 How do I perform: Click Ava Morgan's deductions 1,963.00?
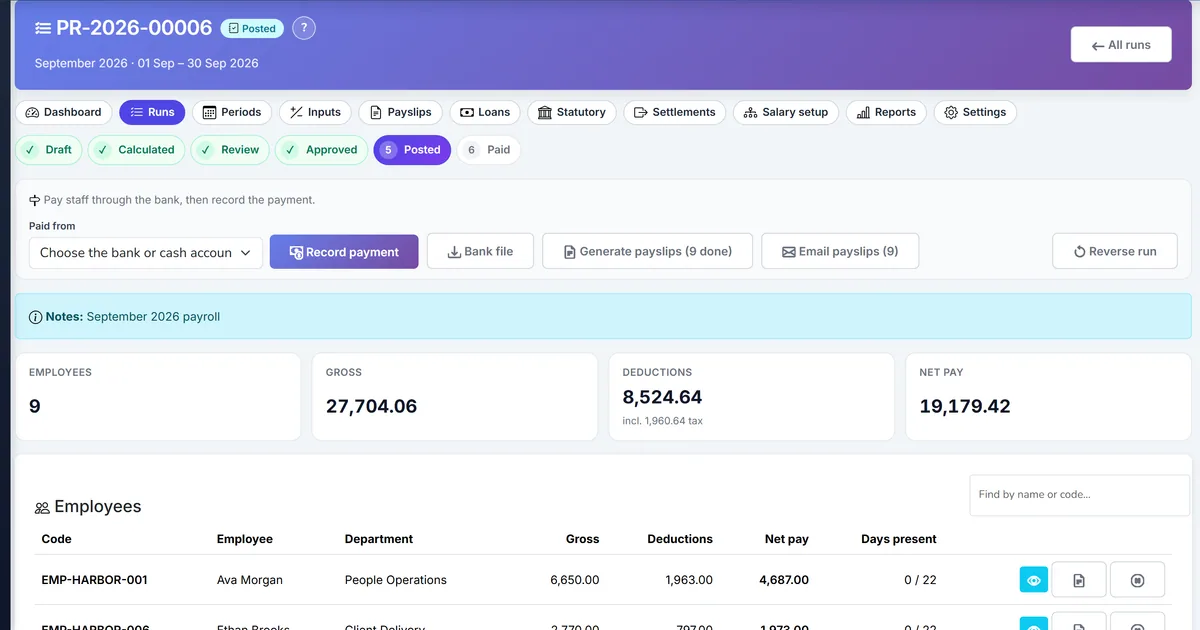[689, 580]
